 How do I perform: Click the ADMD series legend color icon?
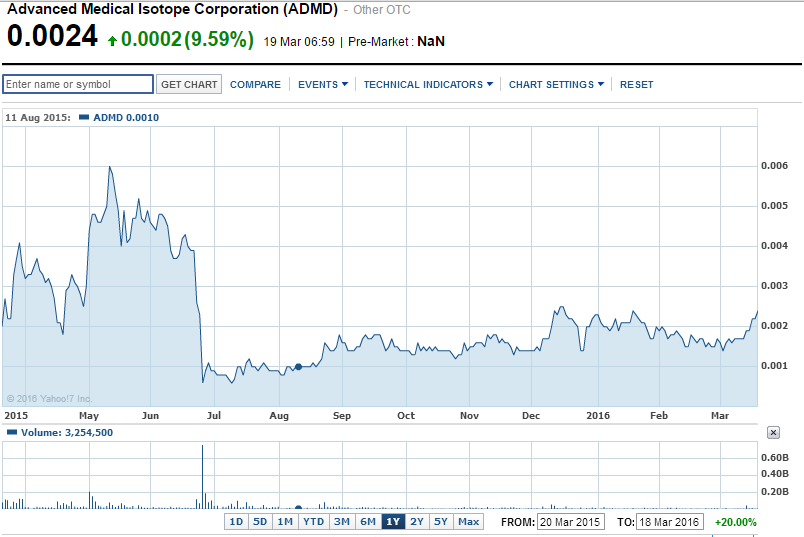84,117
